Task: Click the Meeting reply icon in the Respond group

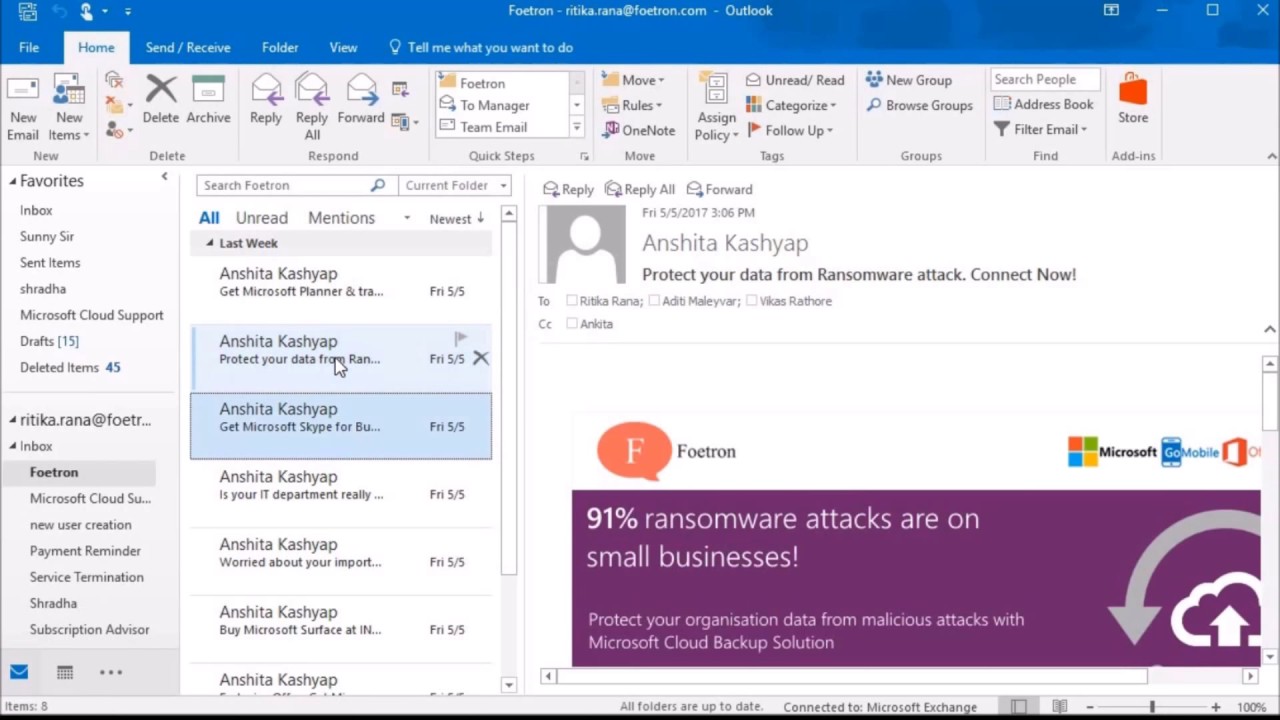Action: [x=400, y=90]
